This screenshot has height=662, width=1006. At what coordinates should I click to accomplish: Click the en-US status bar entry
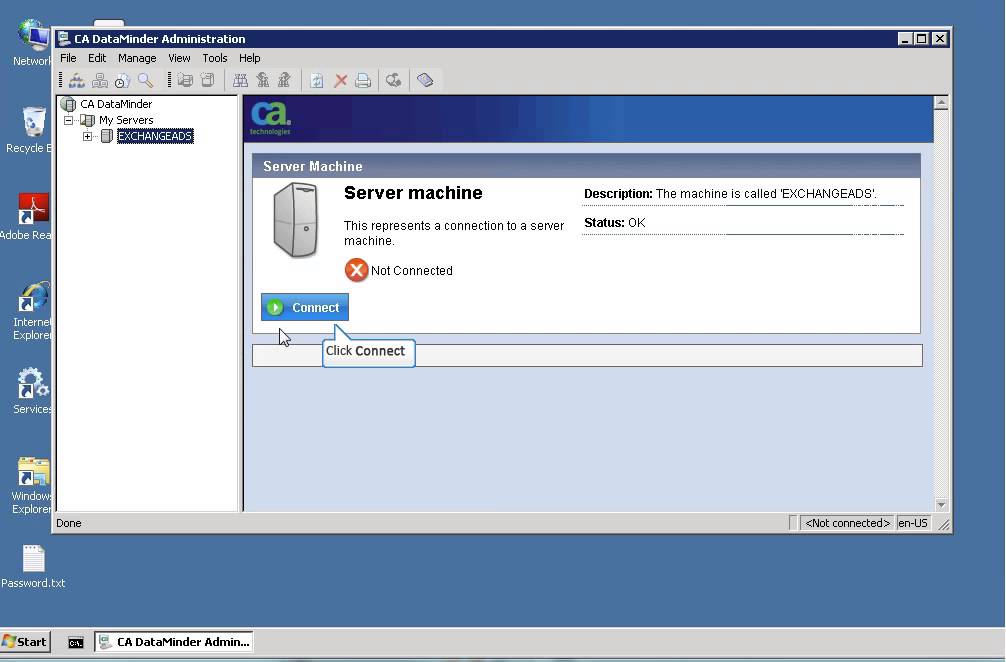pos(913,523)
